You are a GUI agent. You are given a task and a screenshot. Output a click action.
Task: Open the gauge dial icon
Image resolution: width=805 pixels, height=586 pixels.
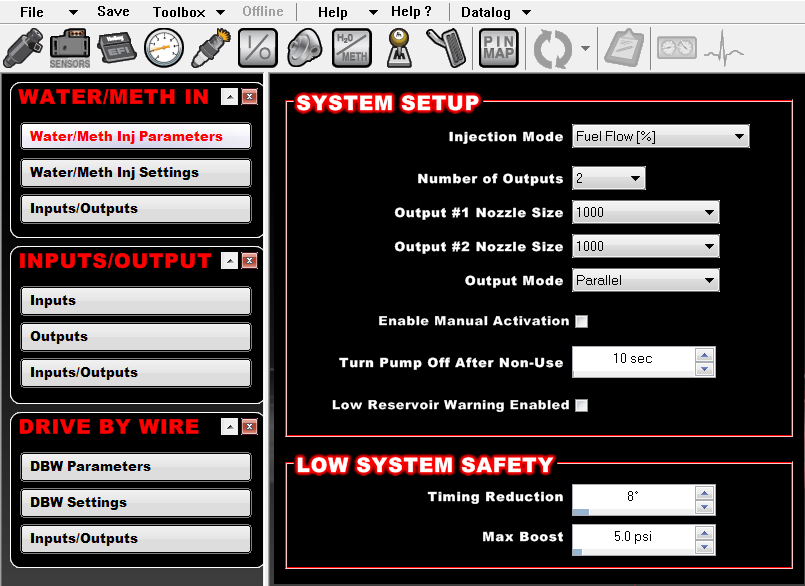tap(164, 48)
